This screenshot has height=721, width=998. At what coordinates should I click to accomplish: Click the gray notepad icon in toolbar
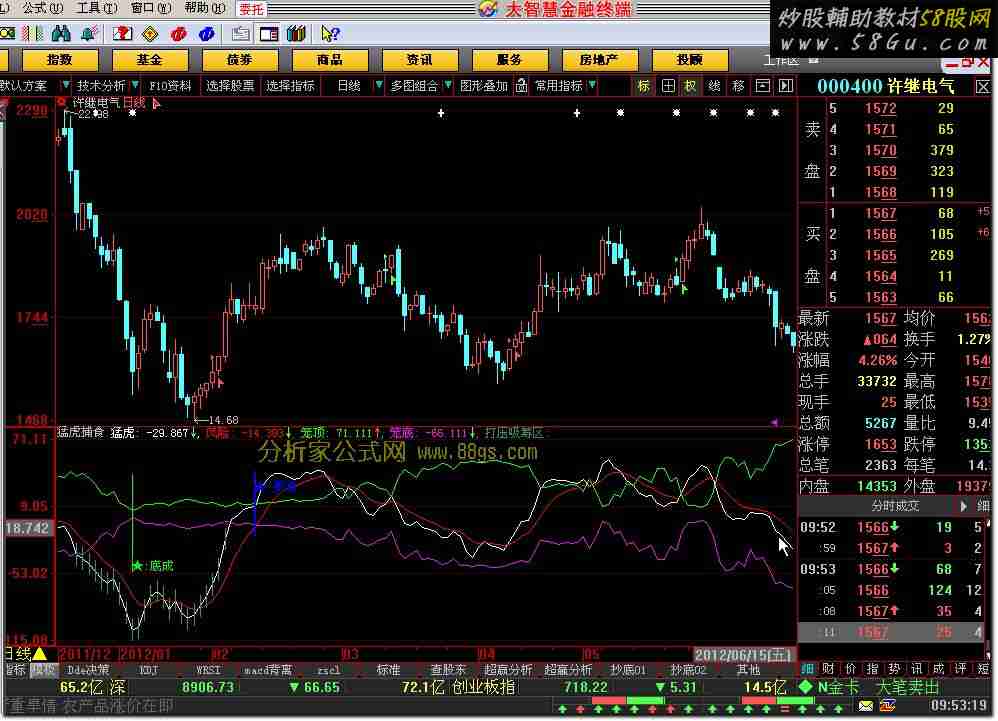tap(241, 33)
